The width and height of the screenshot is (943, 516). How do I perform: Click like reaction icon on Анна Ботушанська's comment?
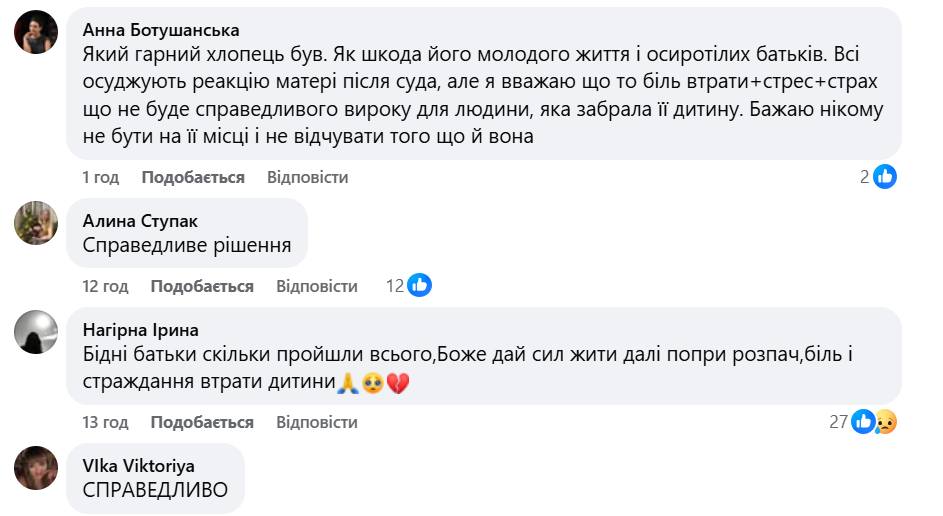tap(885, 177)
